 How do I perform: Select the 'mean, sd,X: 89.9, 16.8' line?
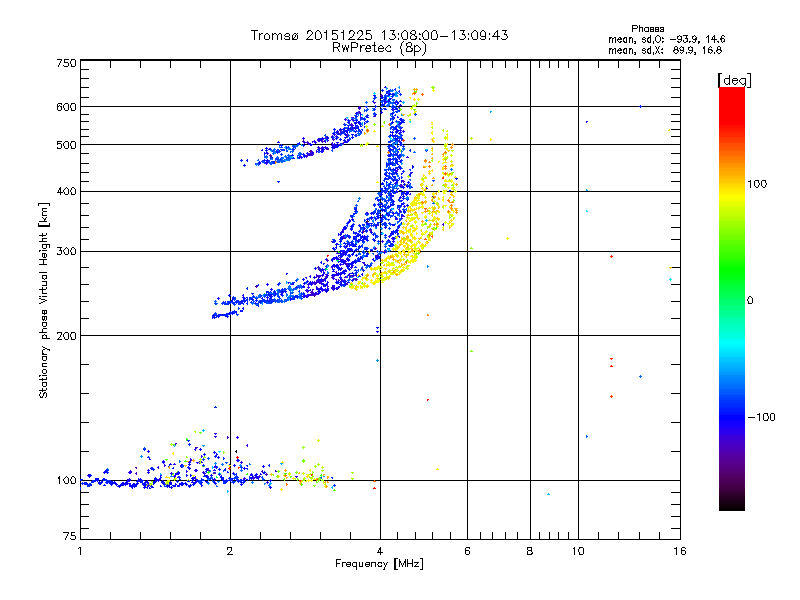pyautogui.click(x=665, y=50)
